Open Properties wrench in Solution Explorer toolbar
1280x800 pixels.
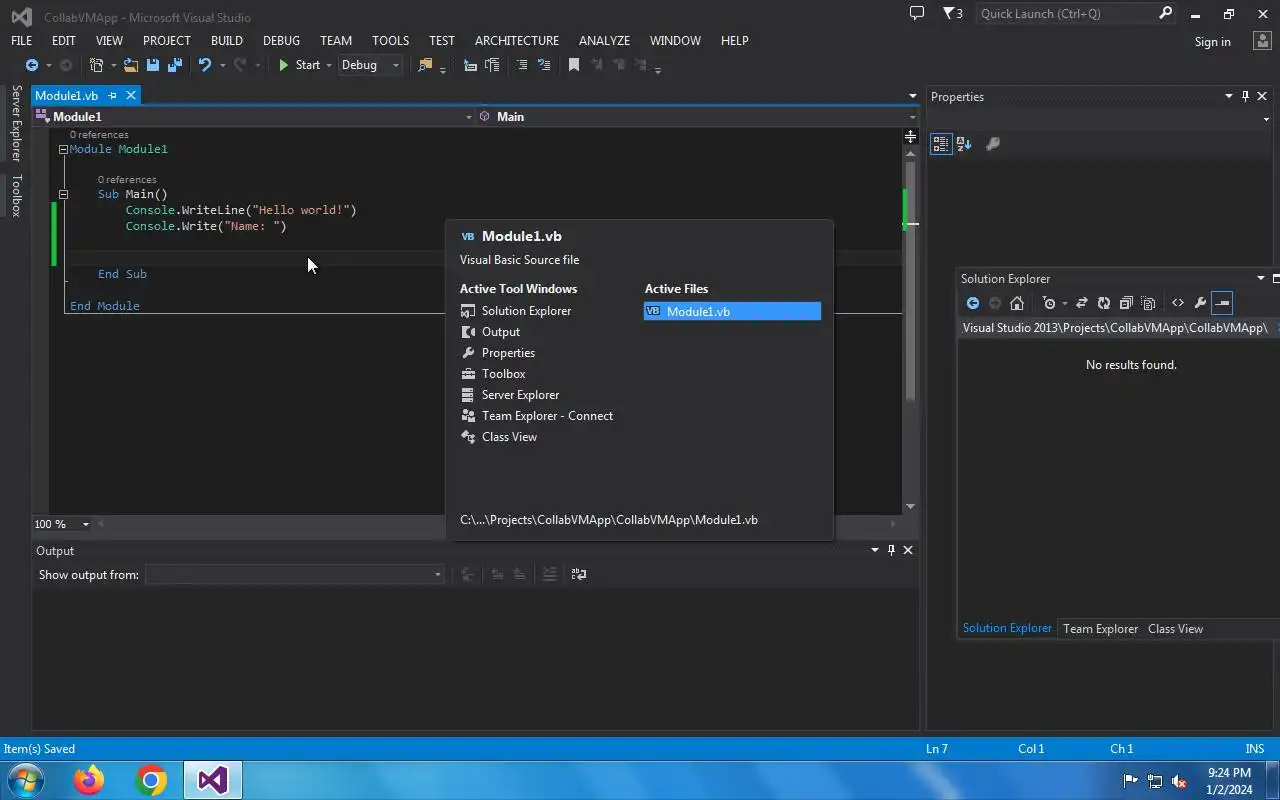1200,303
